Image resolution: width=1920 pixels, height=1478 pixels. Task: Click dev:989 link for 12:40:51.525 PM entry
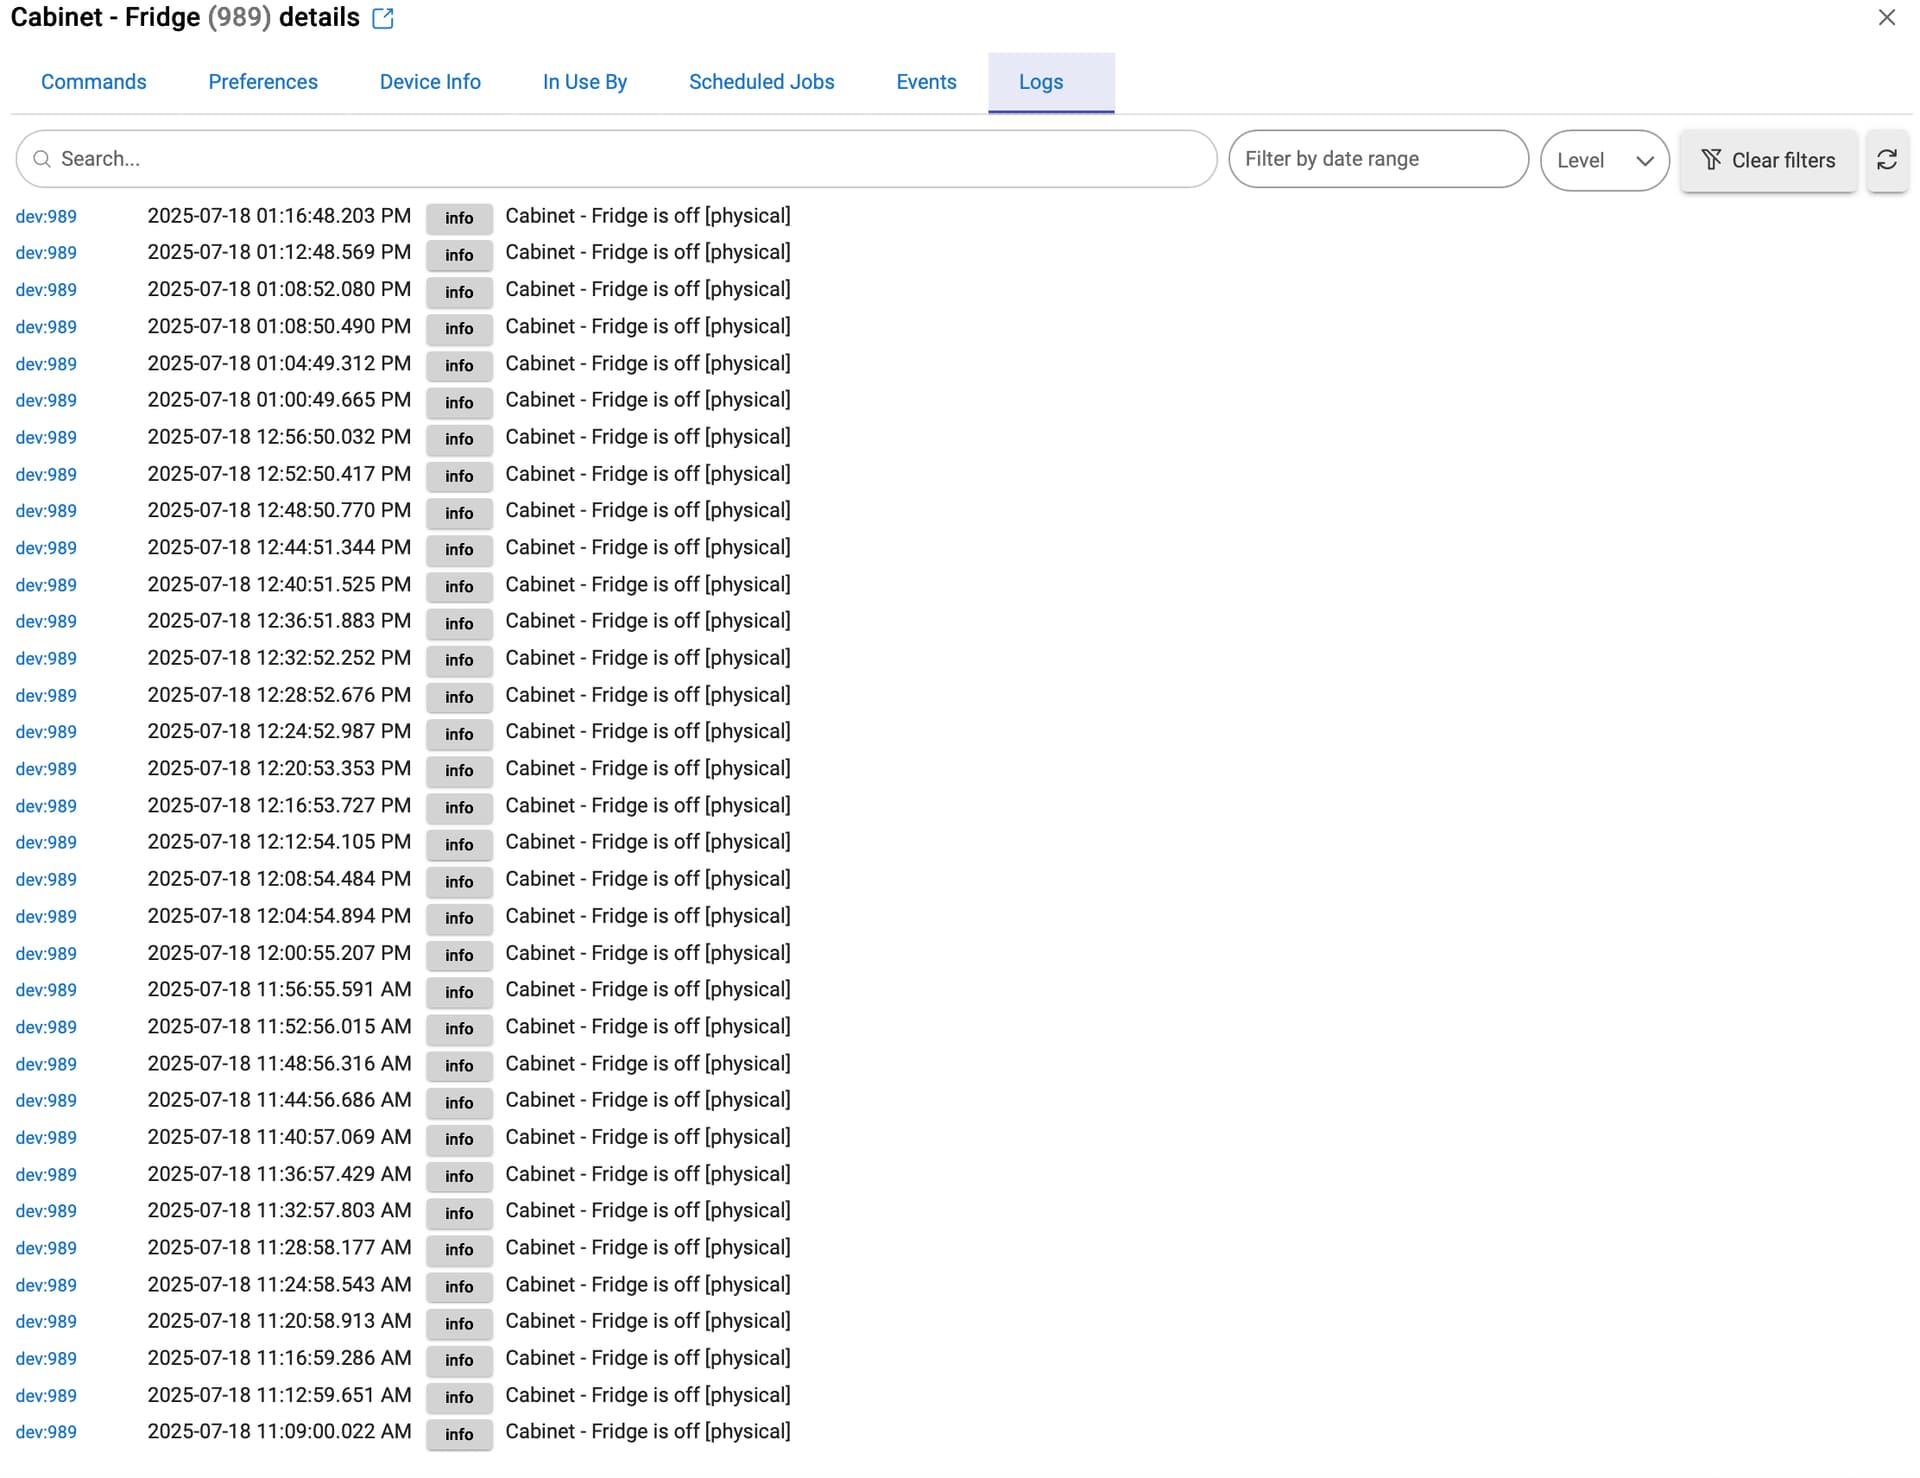click(46, 585)
